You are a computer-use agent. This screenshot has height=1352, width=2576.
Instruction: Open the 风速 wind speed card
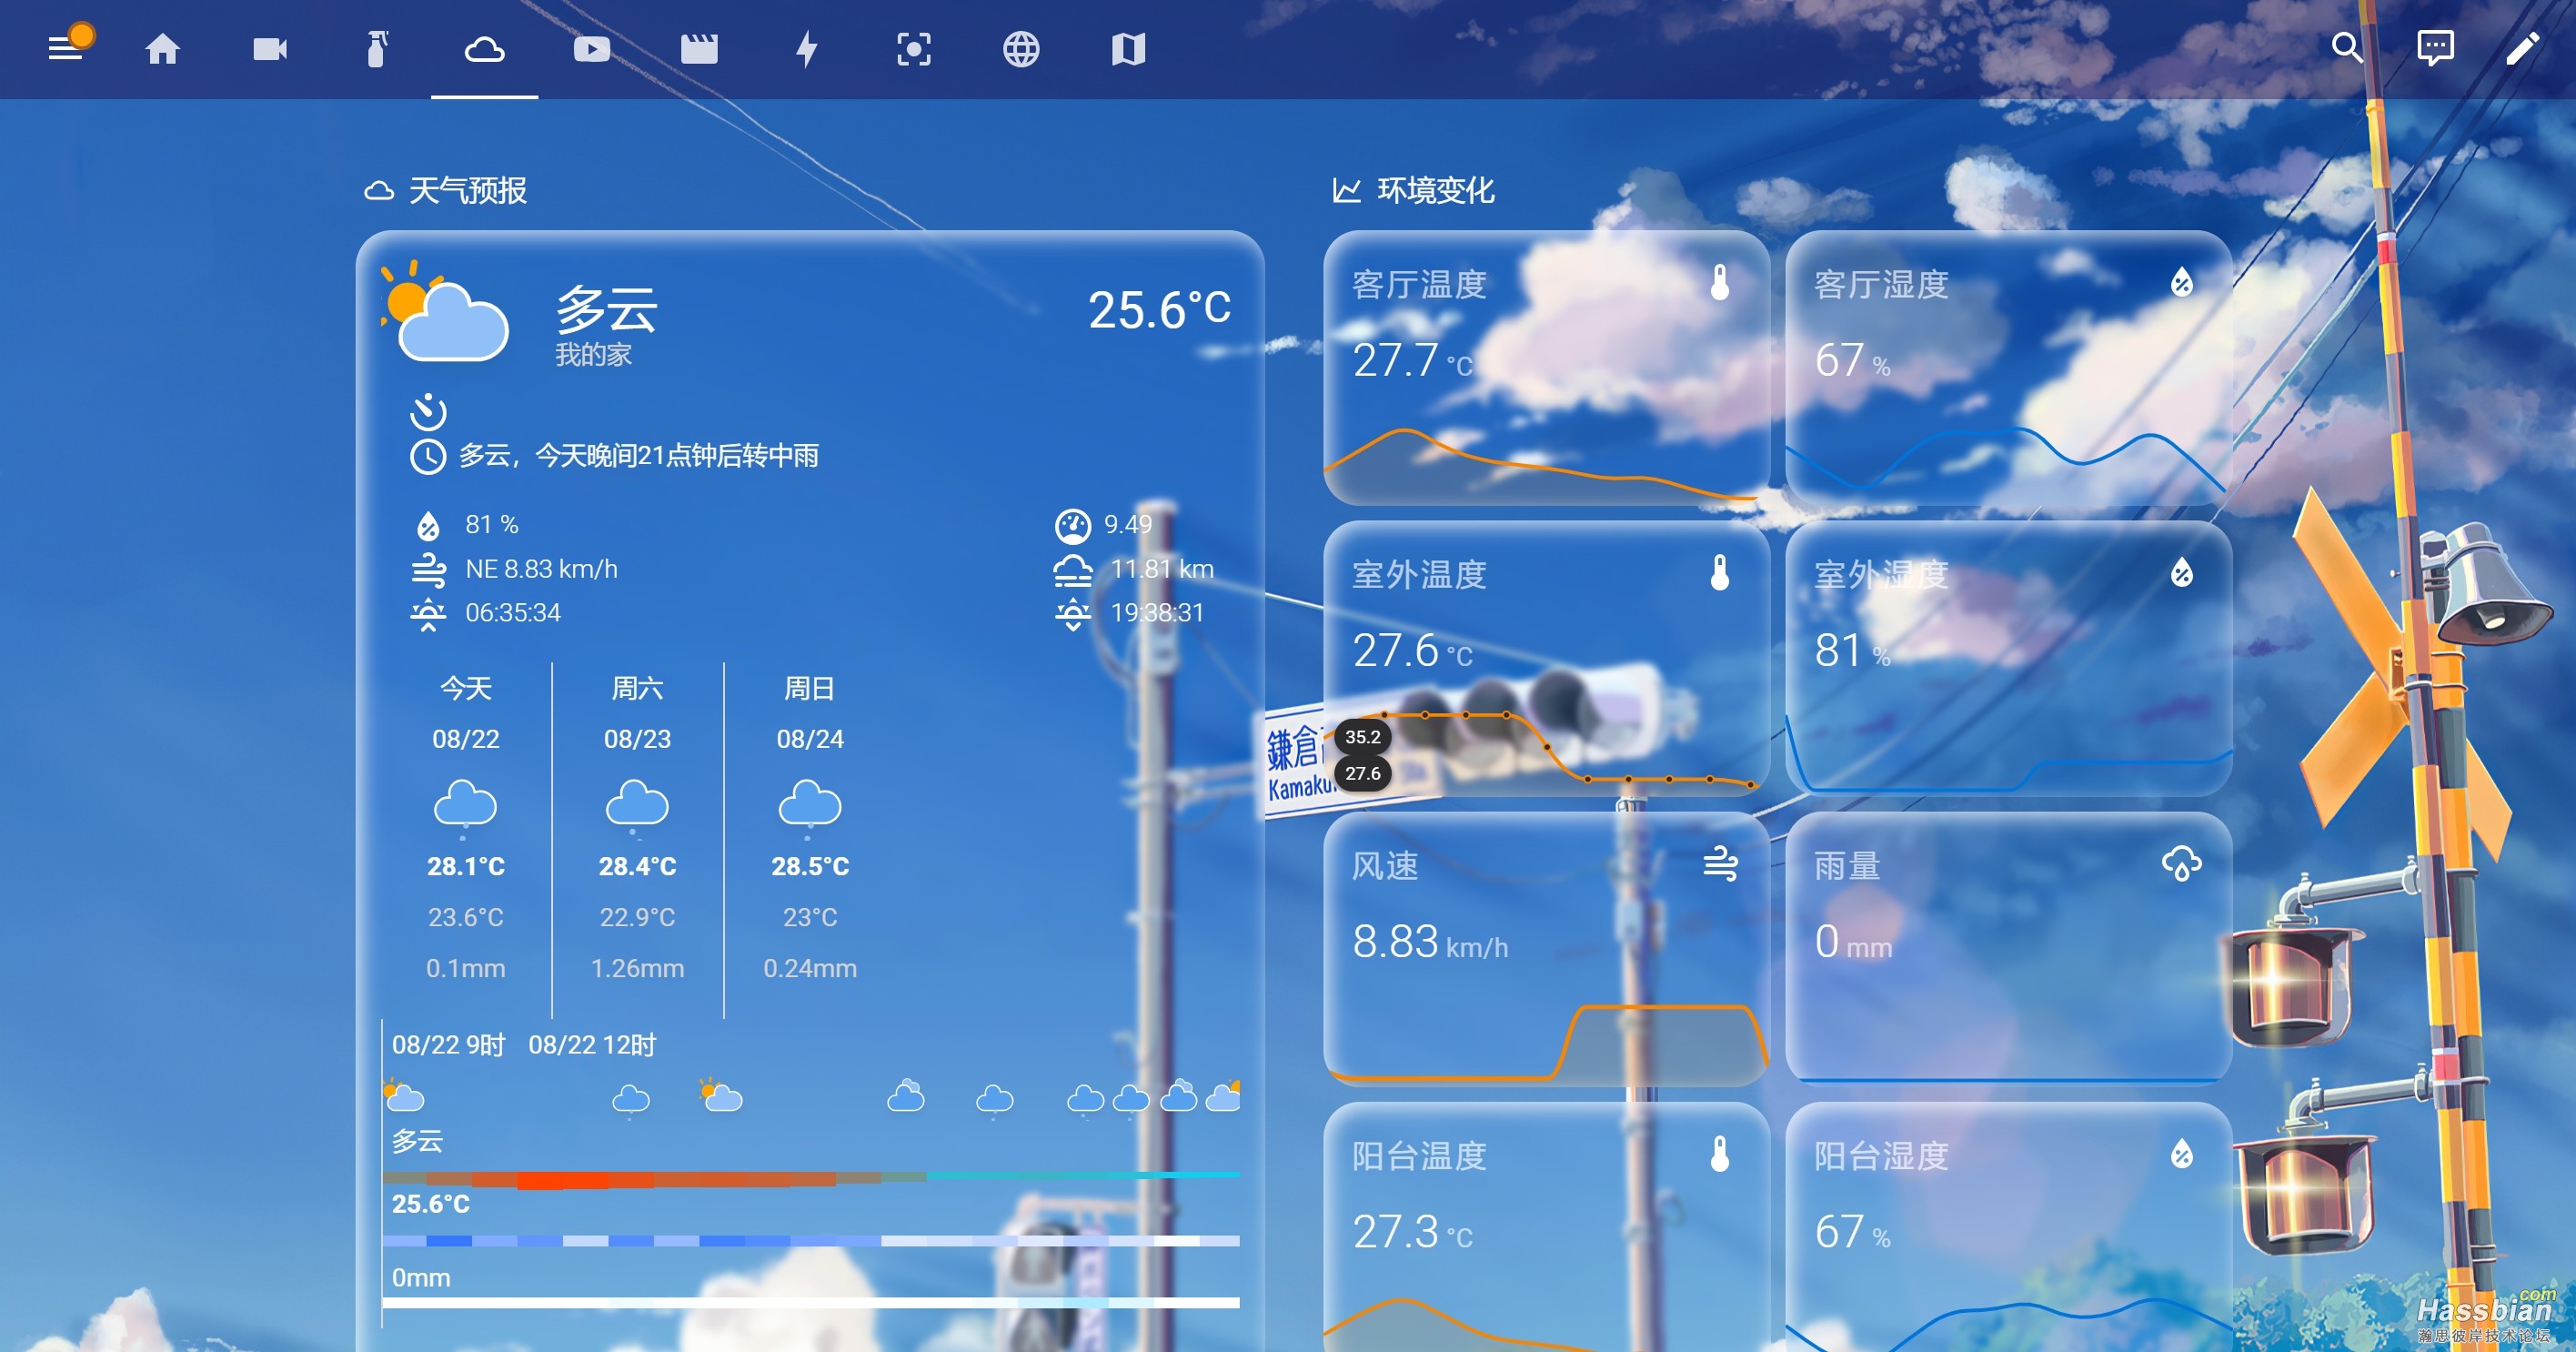click(x=1546, y=949)
